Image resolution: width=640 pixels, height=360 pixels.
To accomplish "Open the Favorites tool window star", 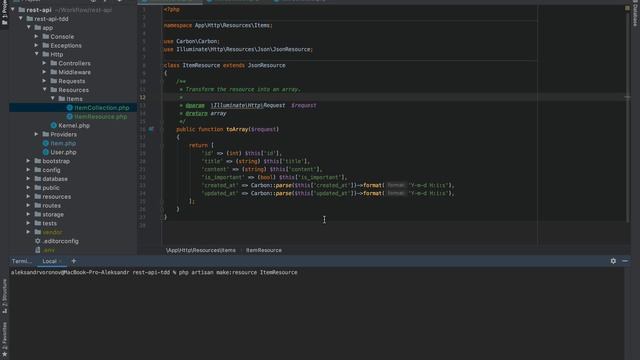I will 4,355.
